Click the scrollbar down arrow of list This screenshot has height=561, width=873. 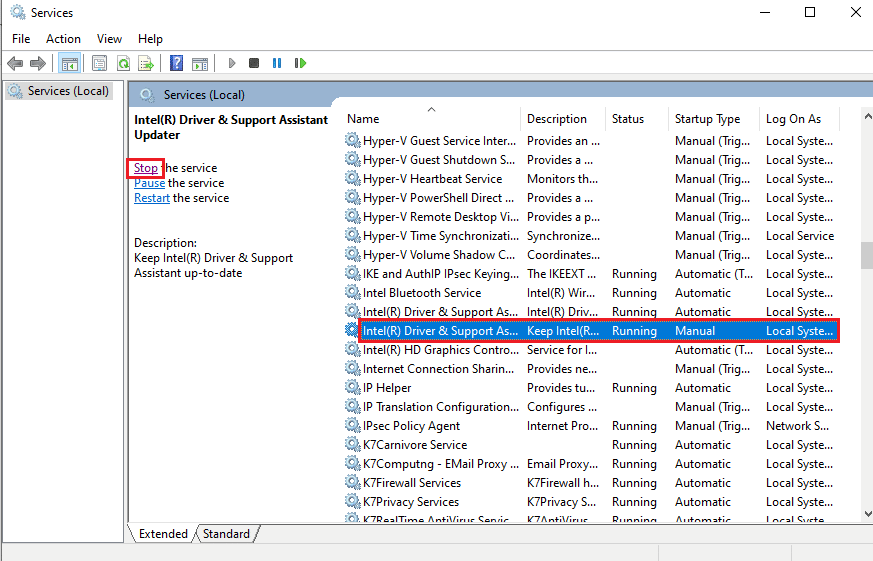pyautogui.click(x=867, y=513)
